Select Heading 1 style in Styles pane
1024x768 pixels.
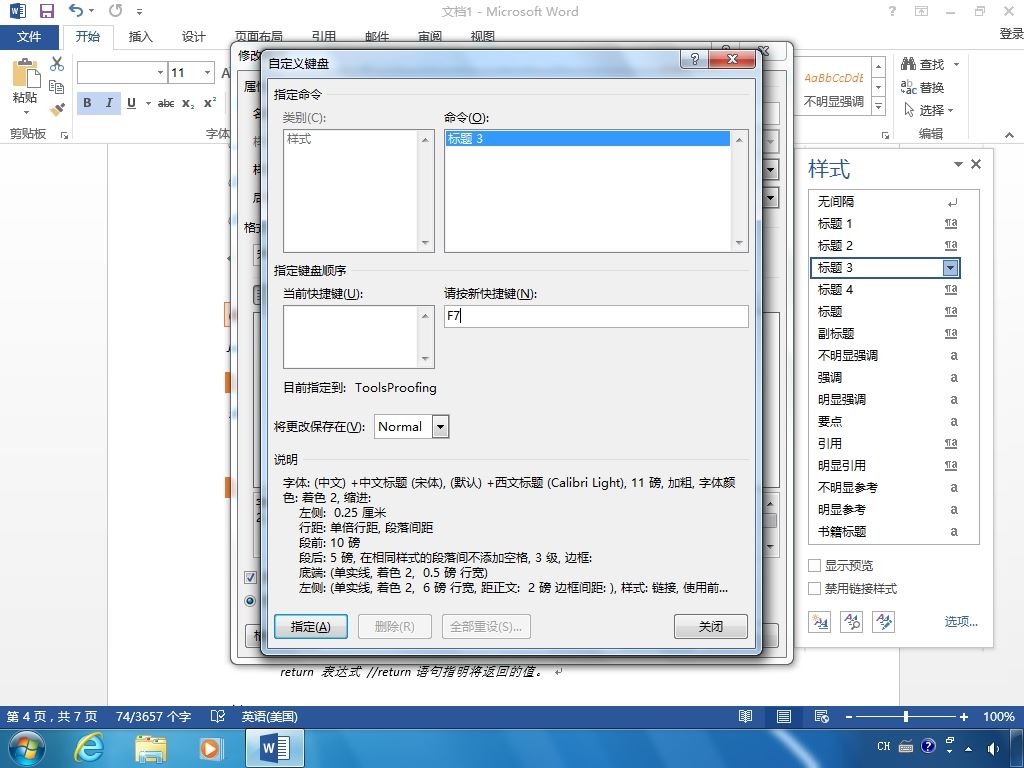[885, 224]
